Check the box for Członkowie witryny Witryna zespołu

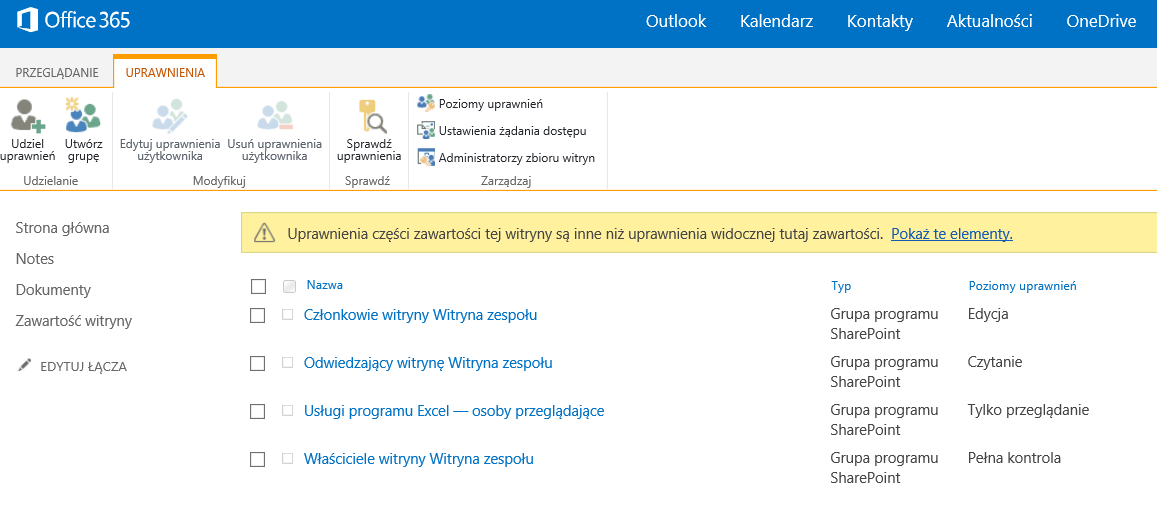pyautogui.click(x=258, y=316)
